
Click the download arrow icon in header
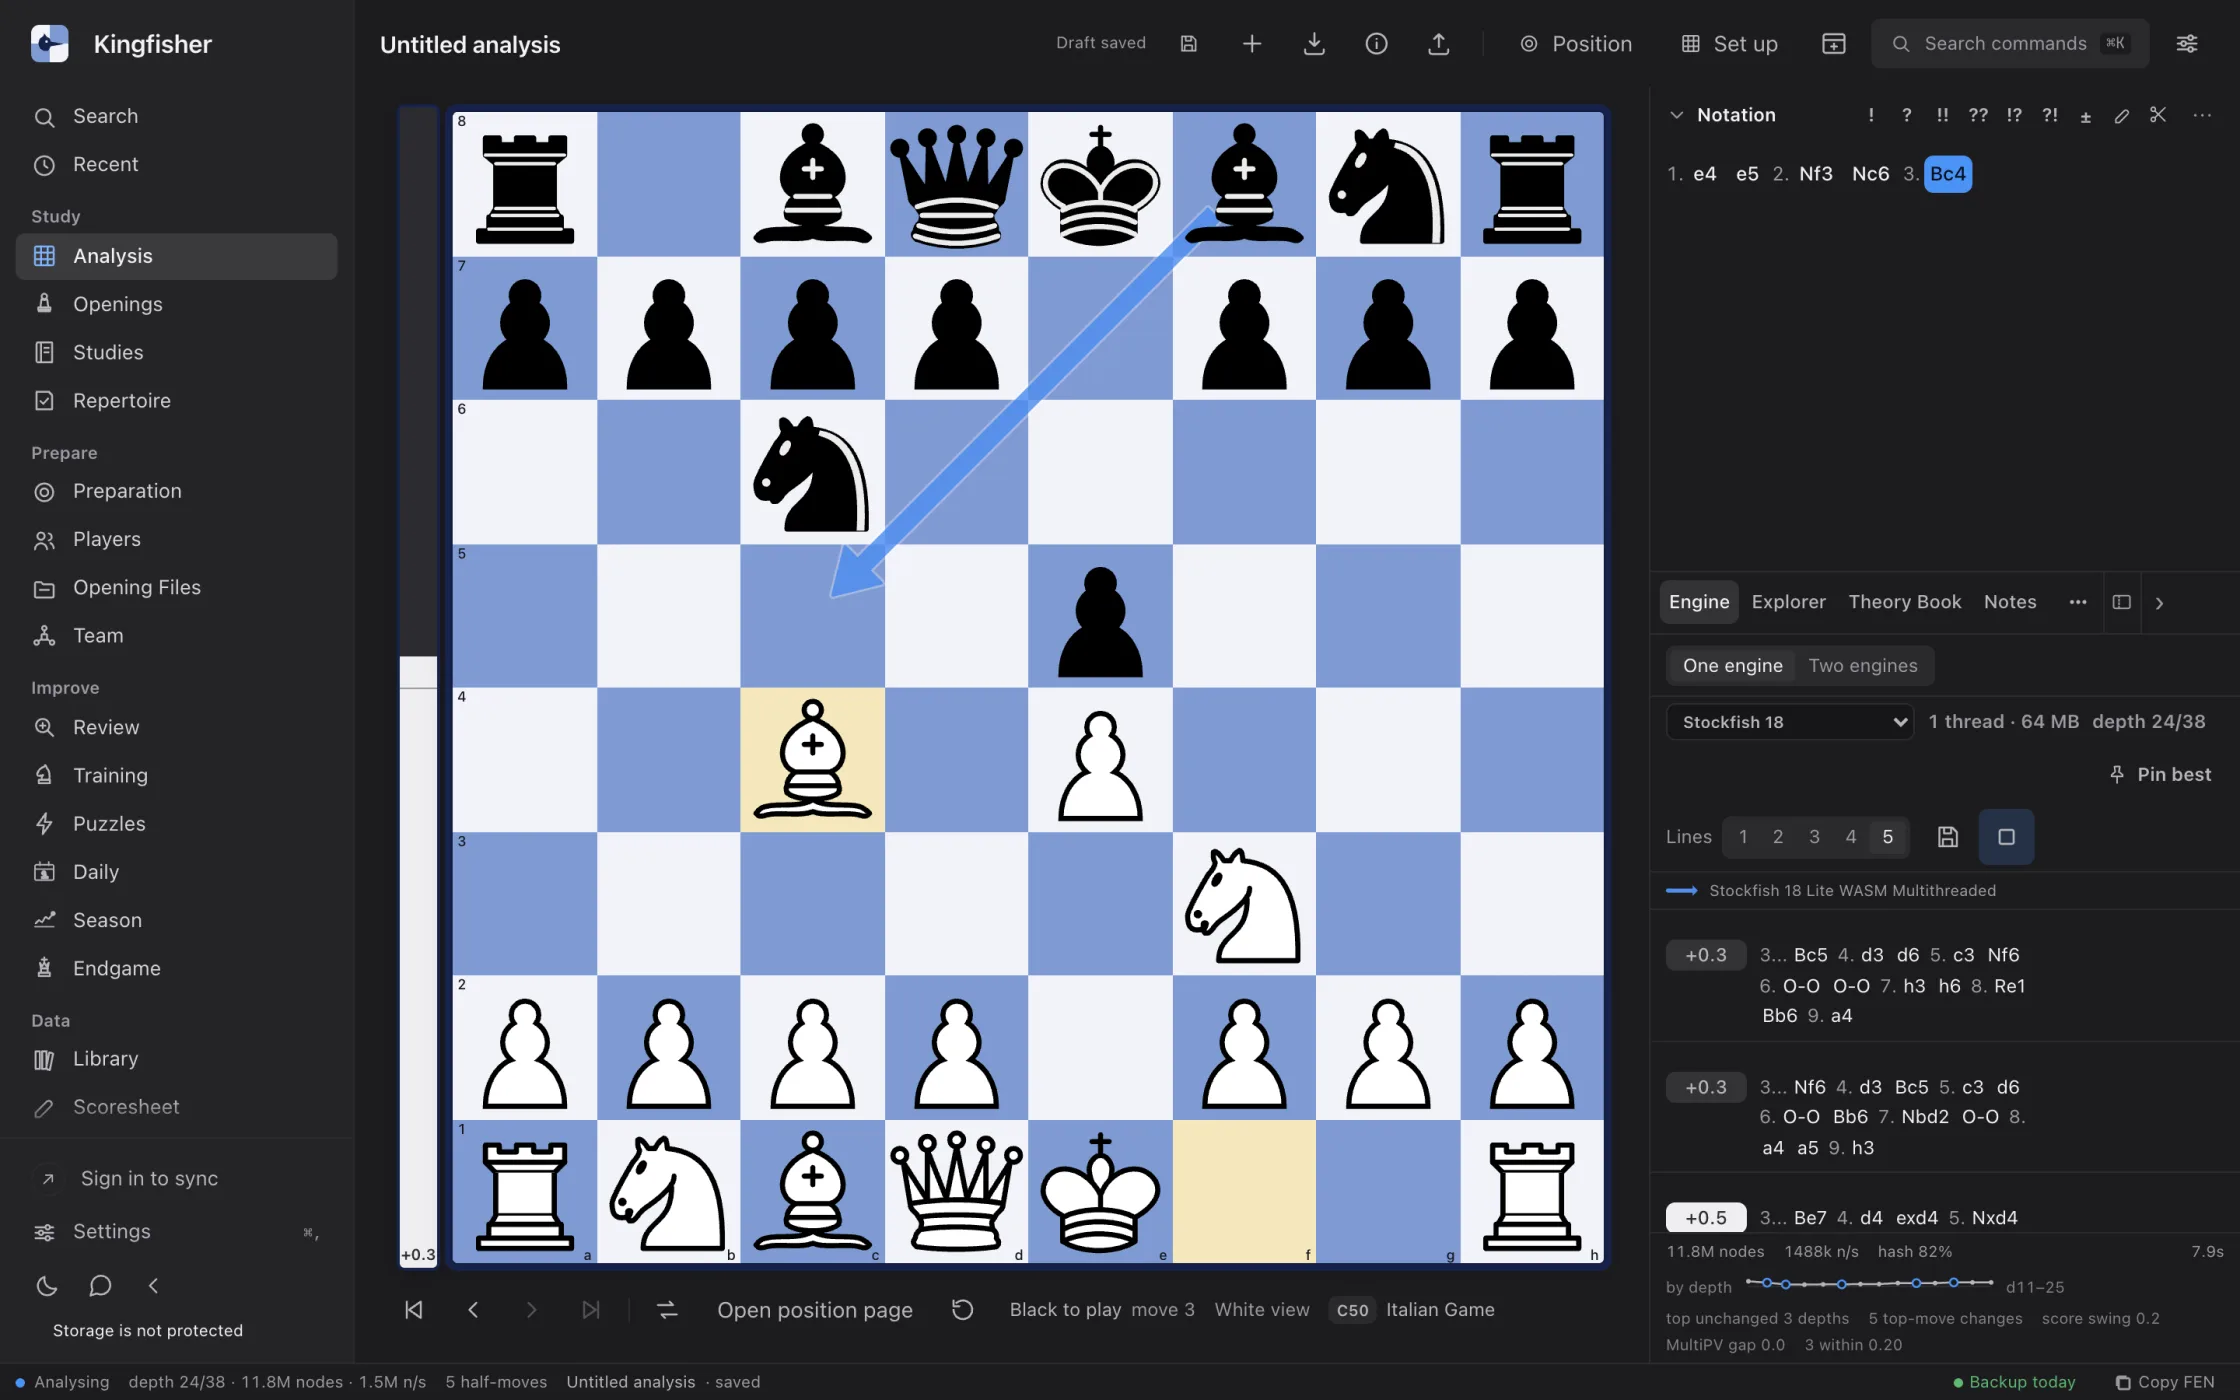click(x=1314, y=44)
